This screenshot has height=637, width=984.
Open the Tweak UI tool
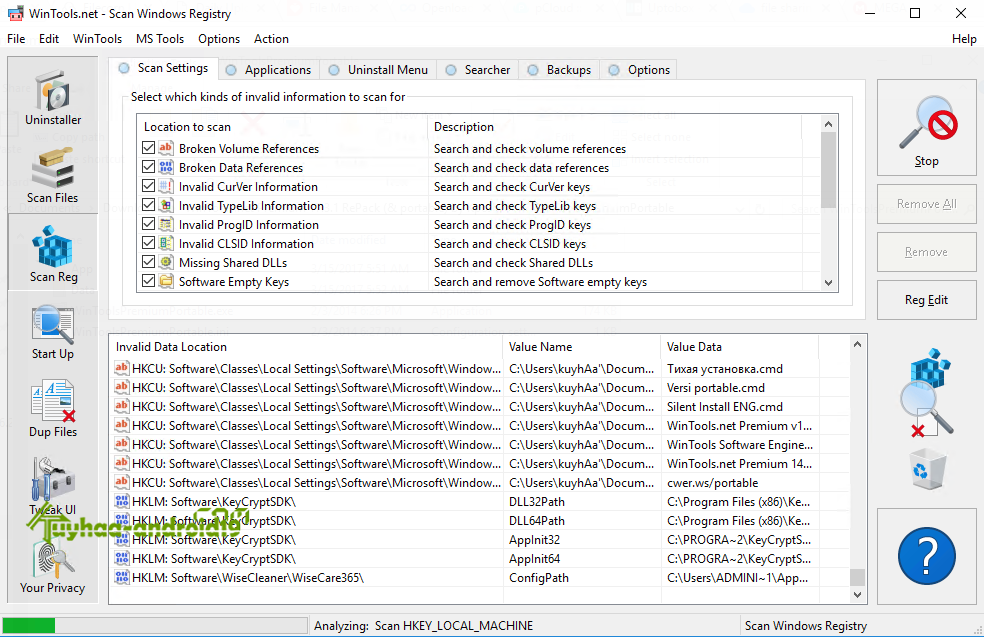coord(53,487)
